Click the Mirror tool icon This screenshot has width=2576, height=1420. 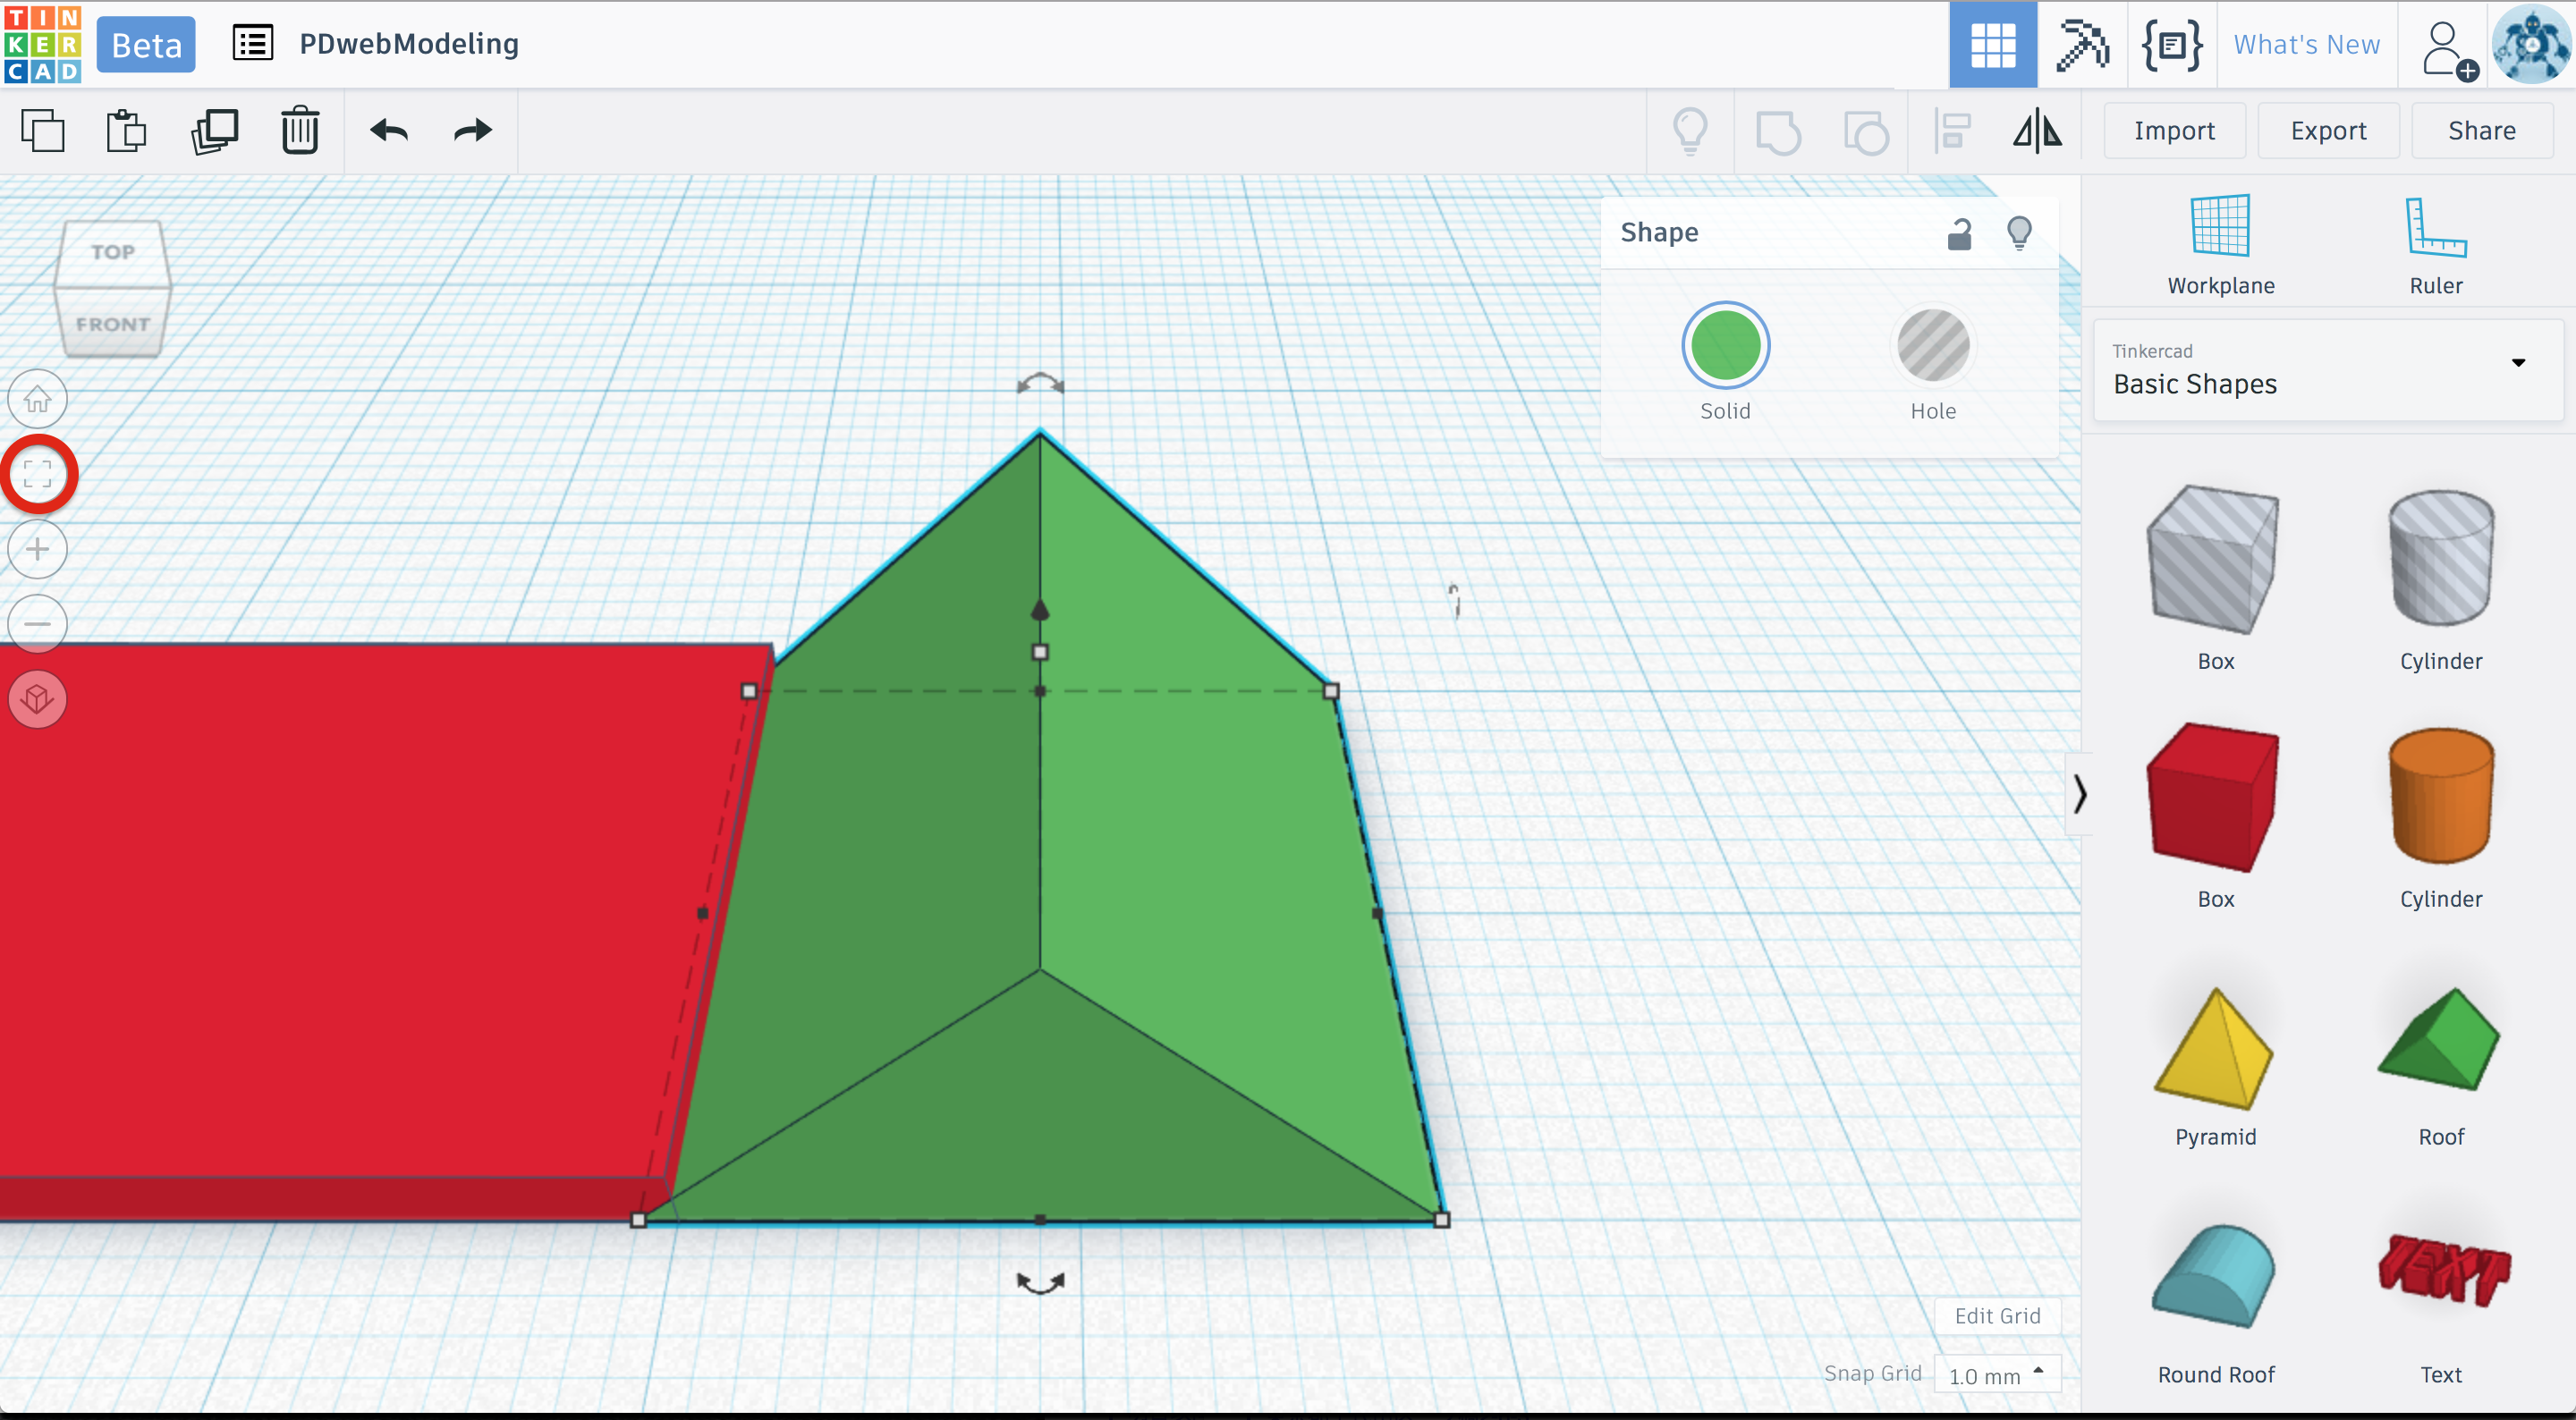(x=2037, y=131)
